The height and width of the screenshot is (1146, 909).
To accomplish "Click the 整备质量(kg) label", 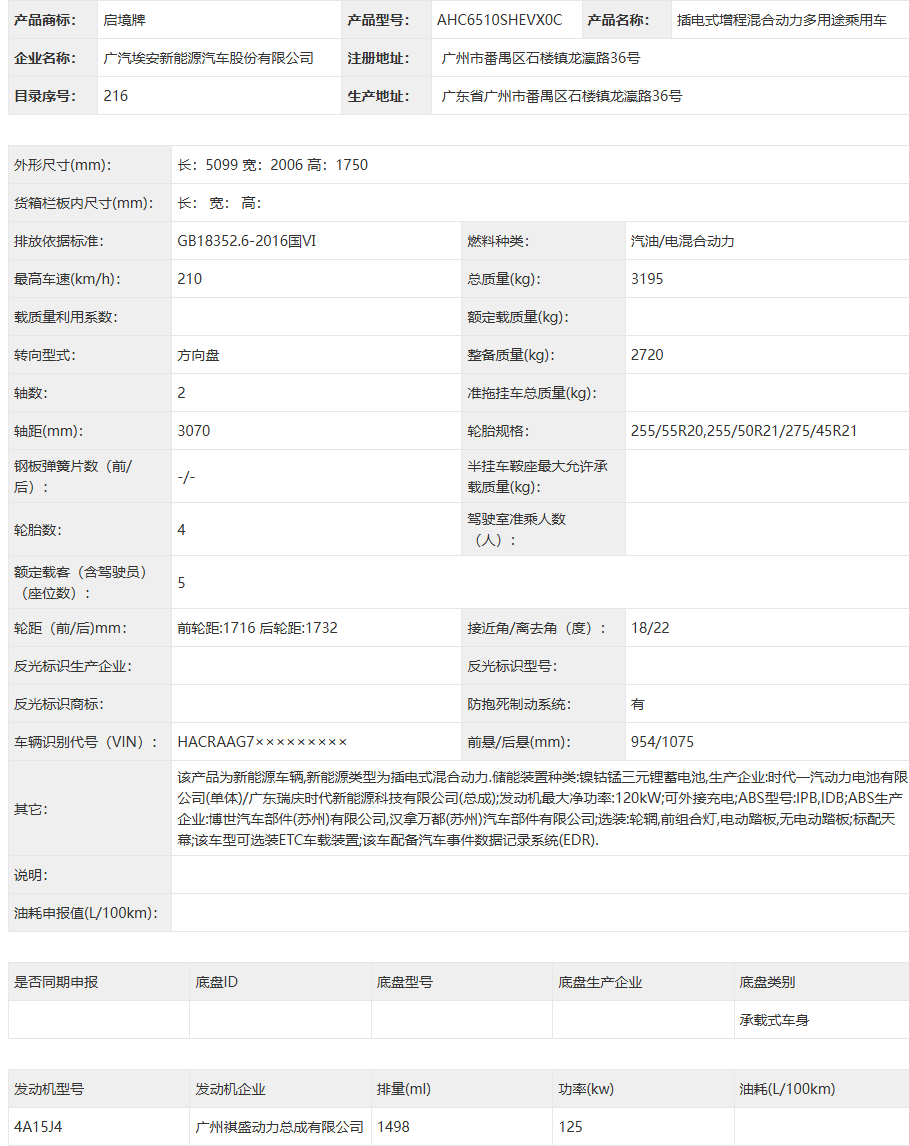I will click(x=511, y=355).
